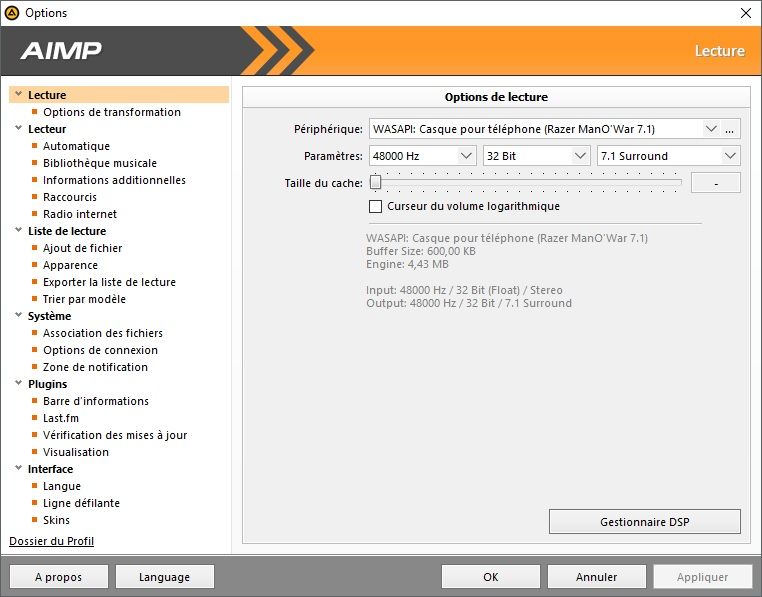762x597 pixels.
Task: Collapse the Système tree section
Action: click(x=18, y=315)
